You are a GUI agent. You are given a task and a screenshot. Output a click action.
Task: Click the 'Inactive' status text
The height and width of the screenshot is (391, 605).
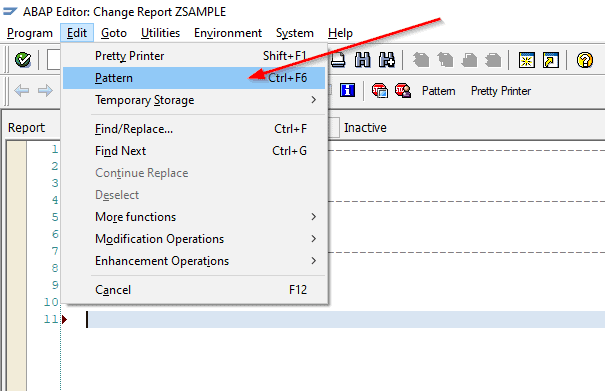[365, 128]
